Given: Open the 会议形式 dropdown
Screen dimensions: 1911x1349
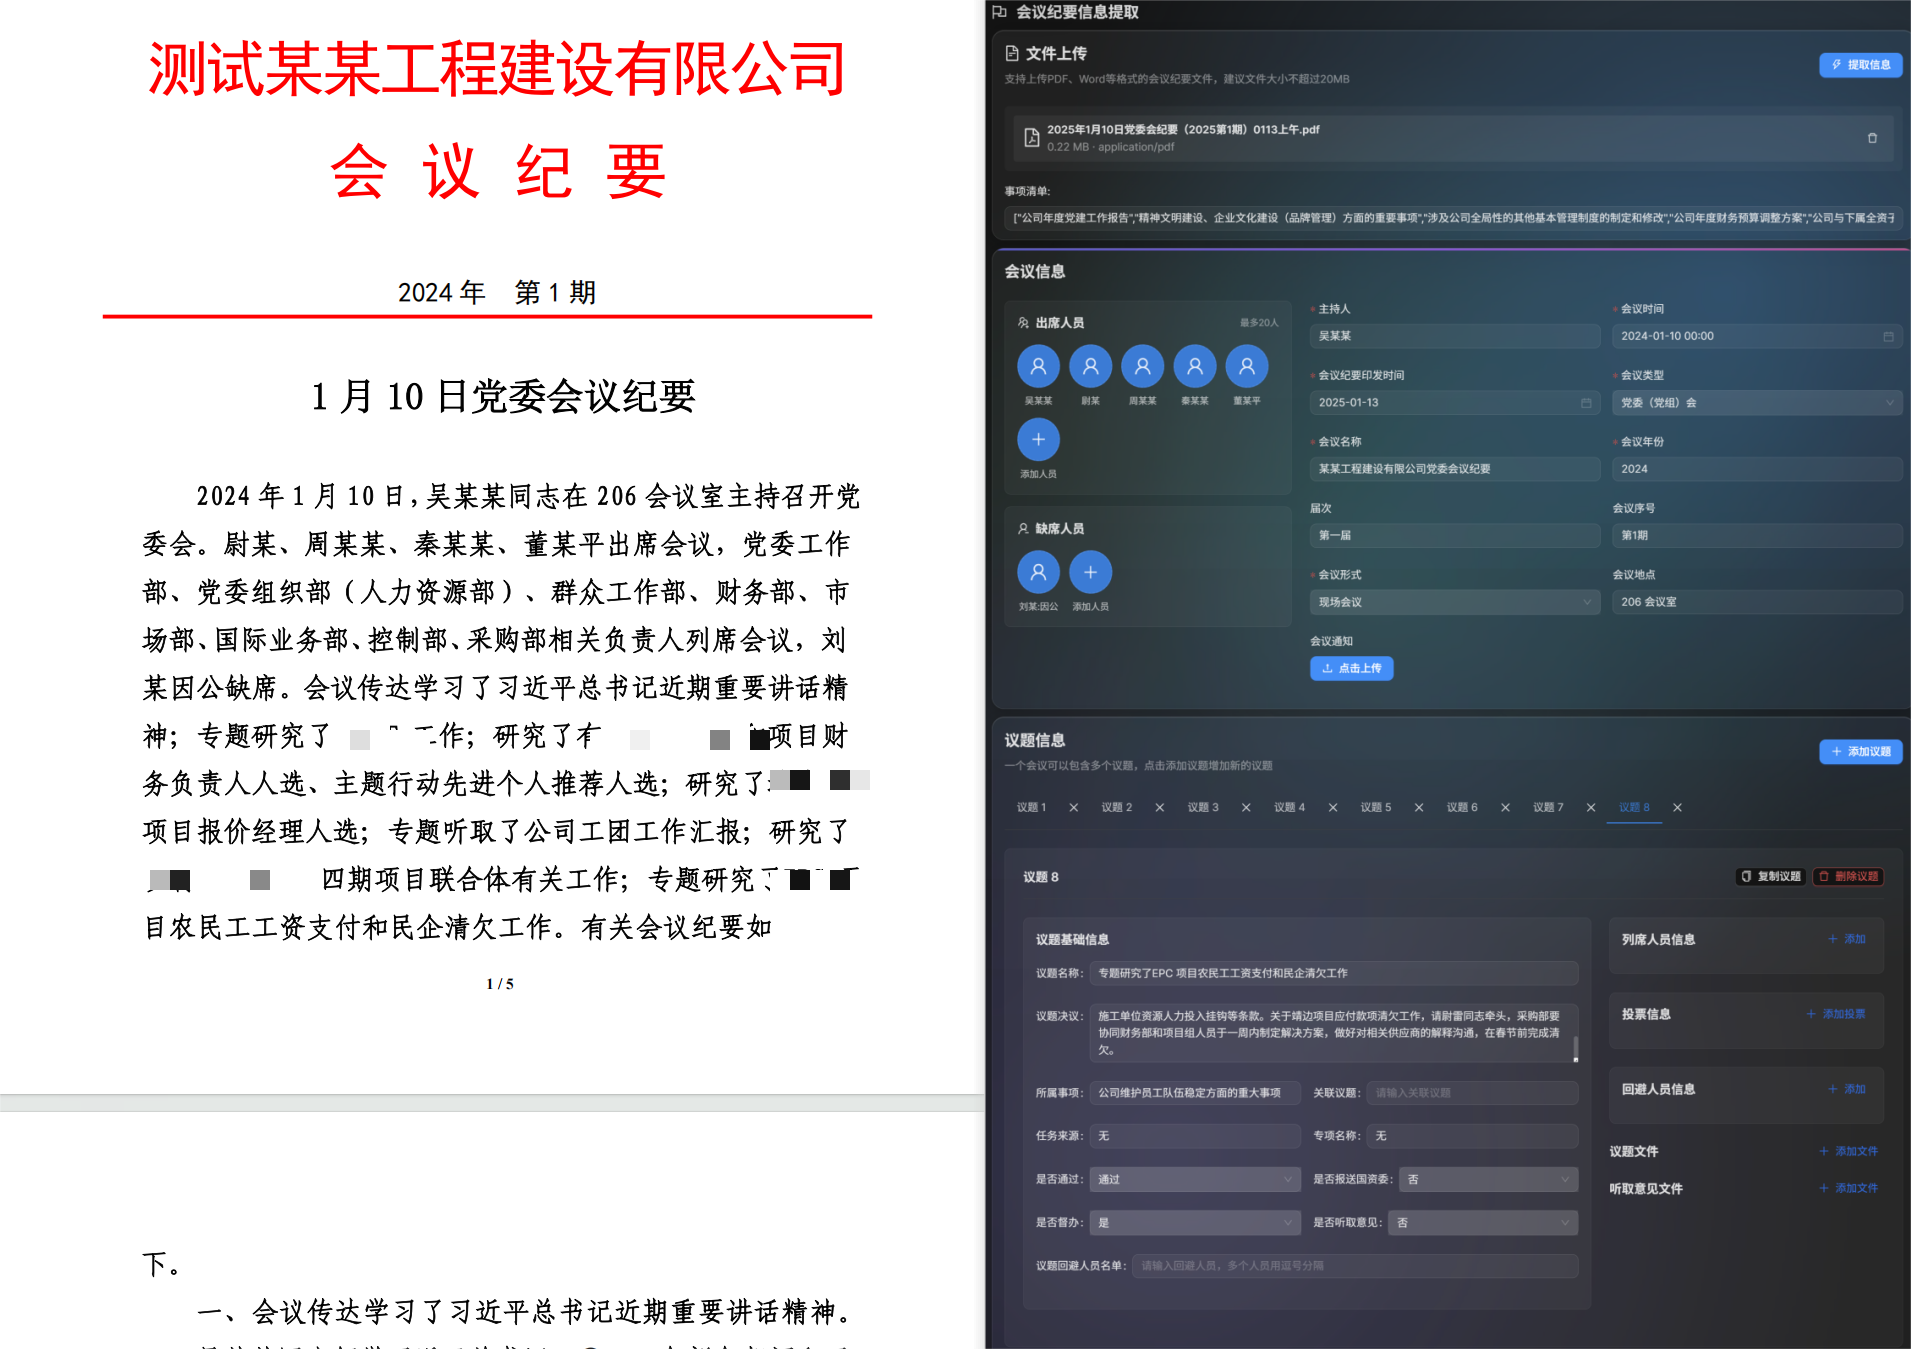Looking at the screenshot, I should click(1453, 602).
